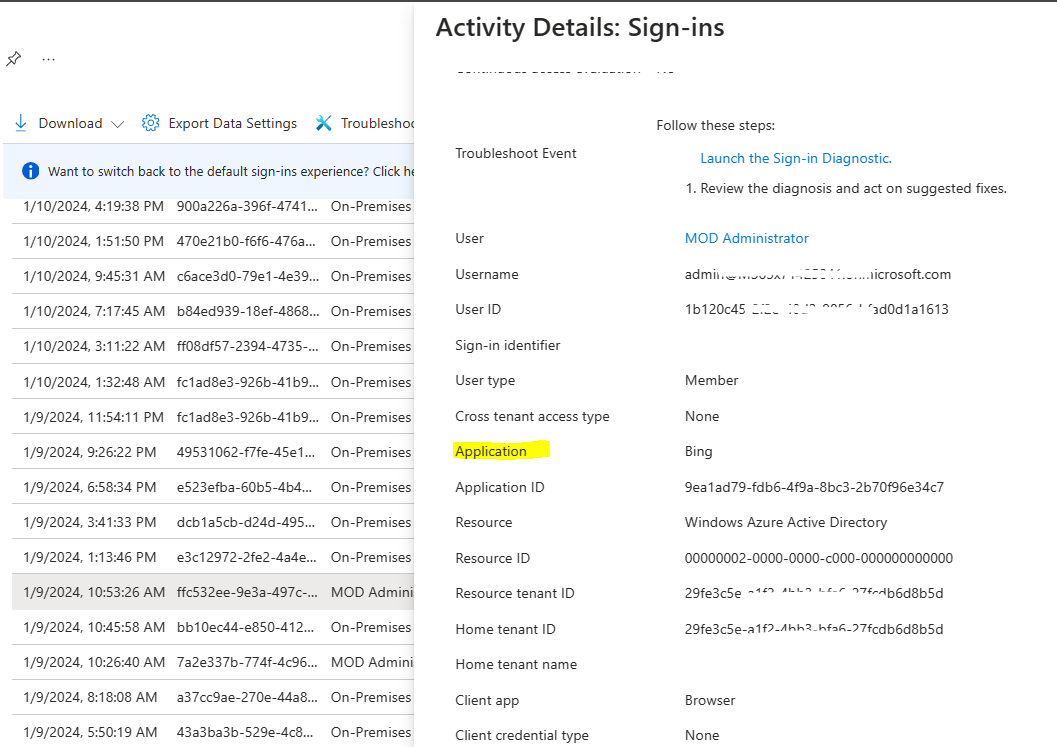Select the sign-in row 1/9/2024, 5:50:19 AM
This screenshot has width=1057, height=747.
[212, 732]
